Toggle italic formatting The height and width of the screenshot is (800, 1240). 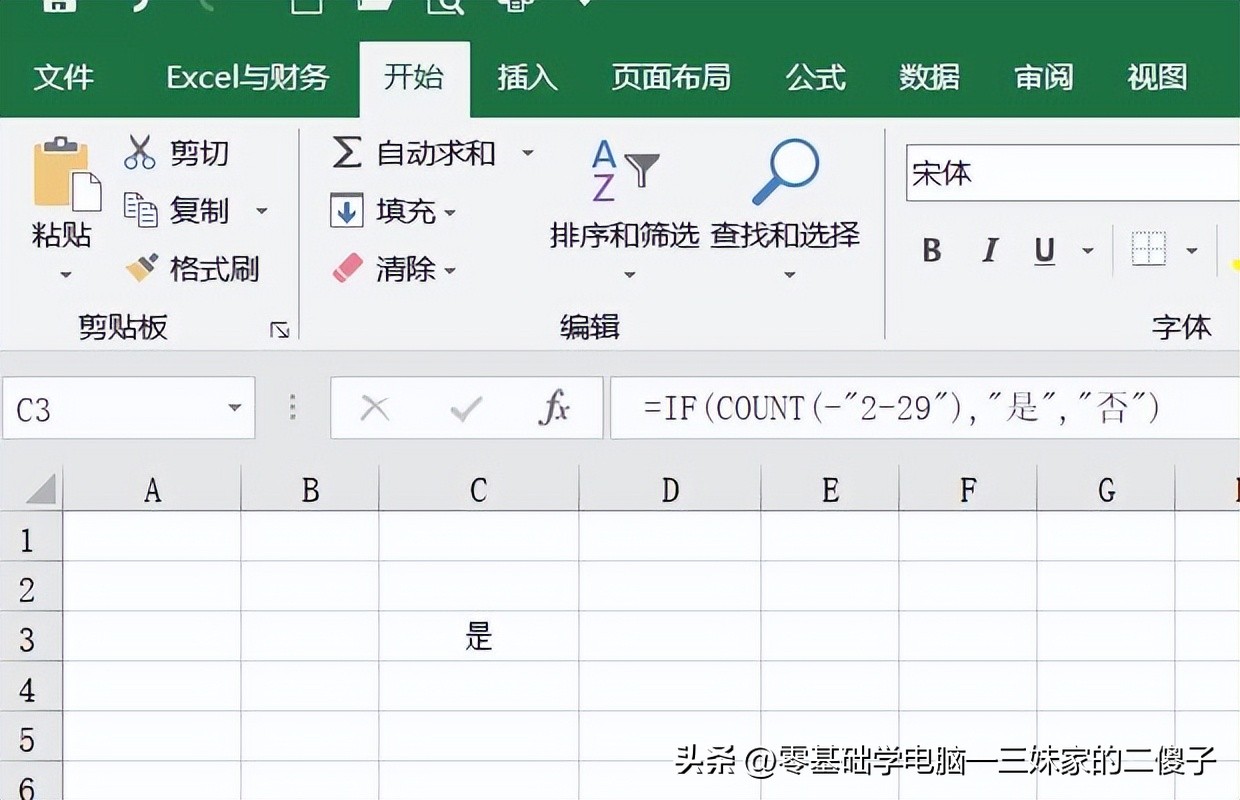click(x=989, y=250)
